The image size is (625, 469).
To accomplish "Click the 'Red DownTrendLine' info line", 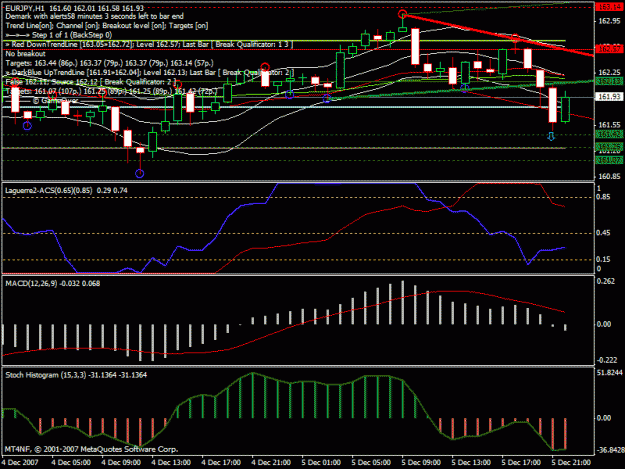I will pyautogui.click(x=149, y=44).
